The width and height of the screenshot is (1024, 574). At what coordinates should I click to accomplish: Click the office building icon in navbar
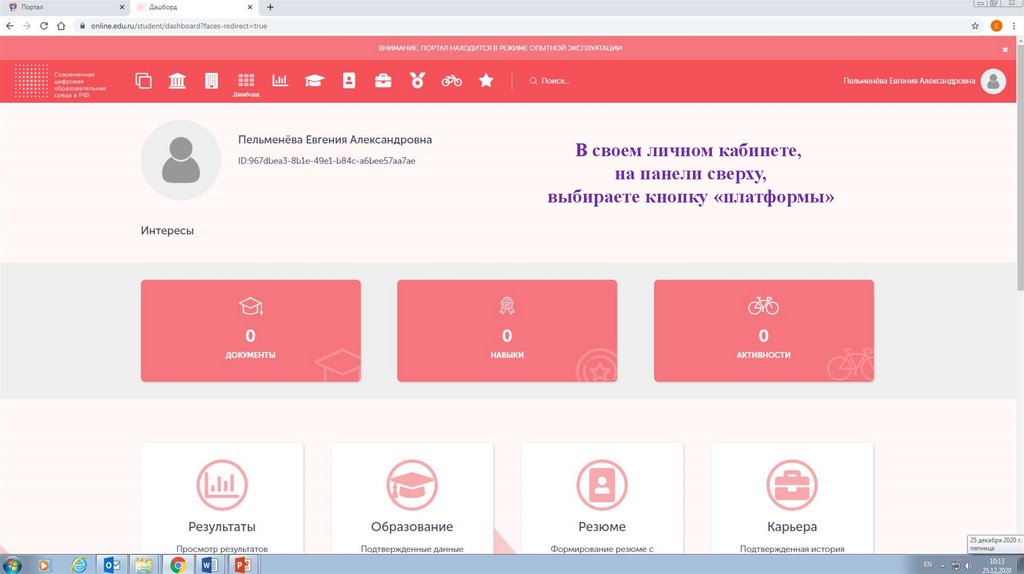pyautogui.click(x=211, y=81)
